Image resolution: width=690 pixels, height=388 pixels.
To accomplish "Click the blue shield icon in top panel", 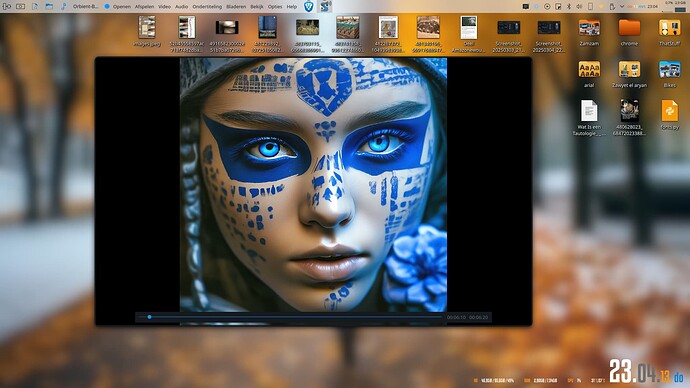I will (x=309, y=6).
